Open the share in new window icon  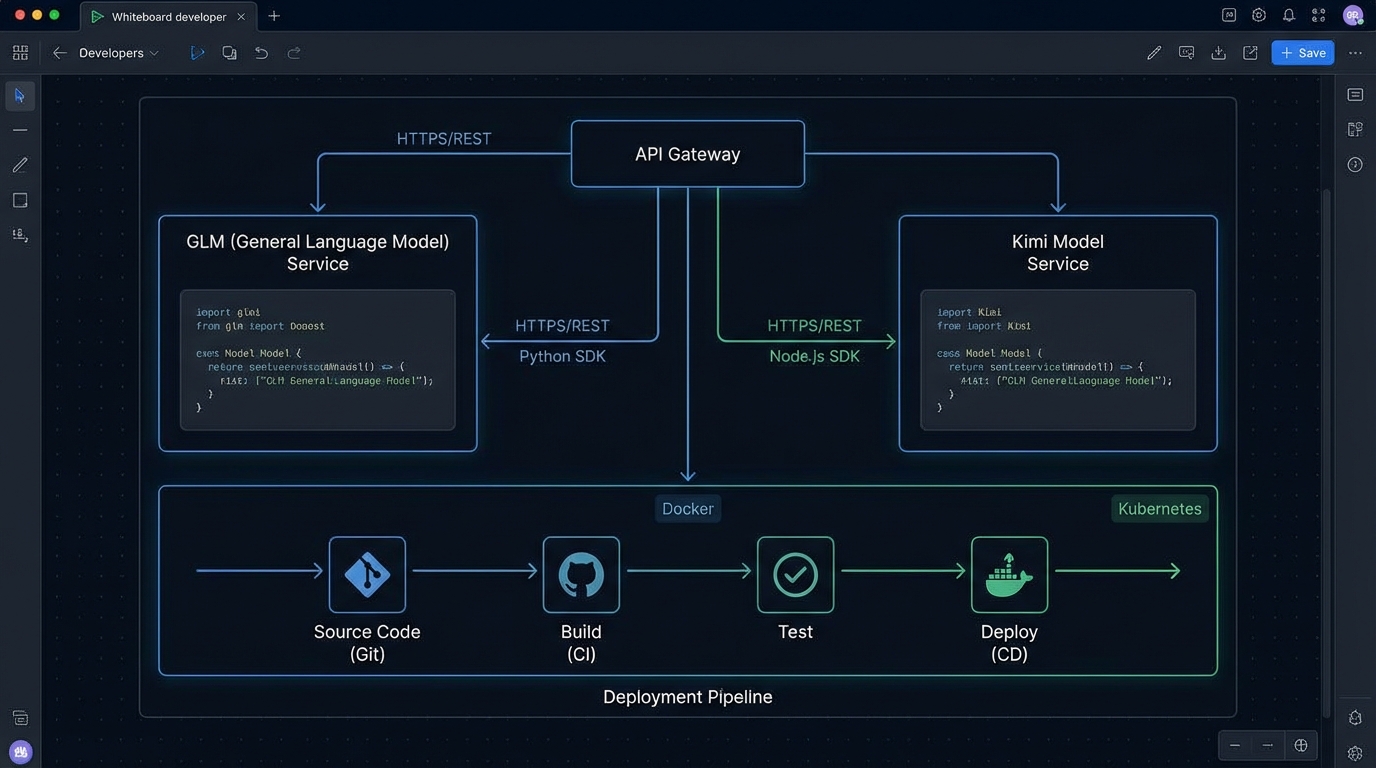tap(1250, 52)
